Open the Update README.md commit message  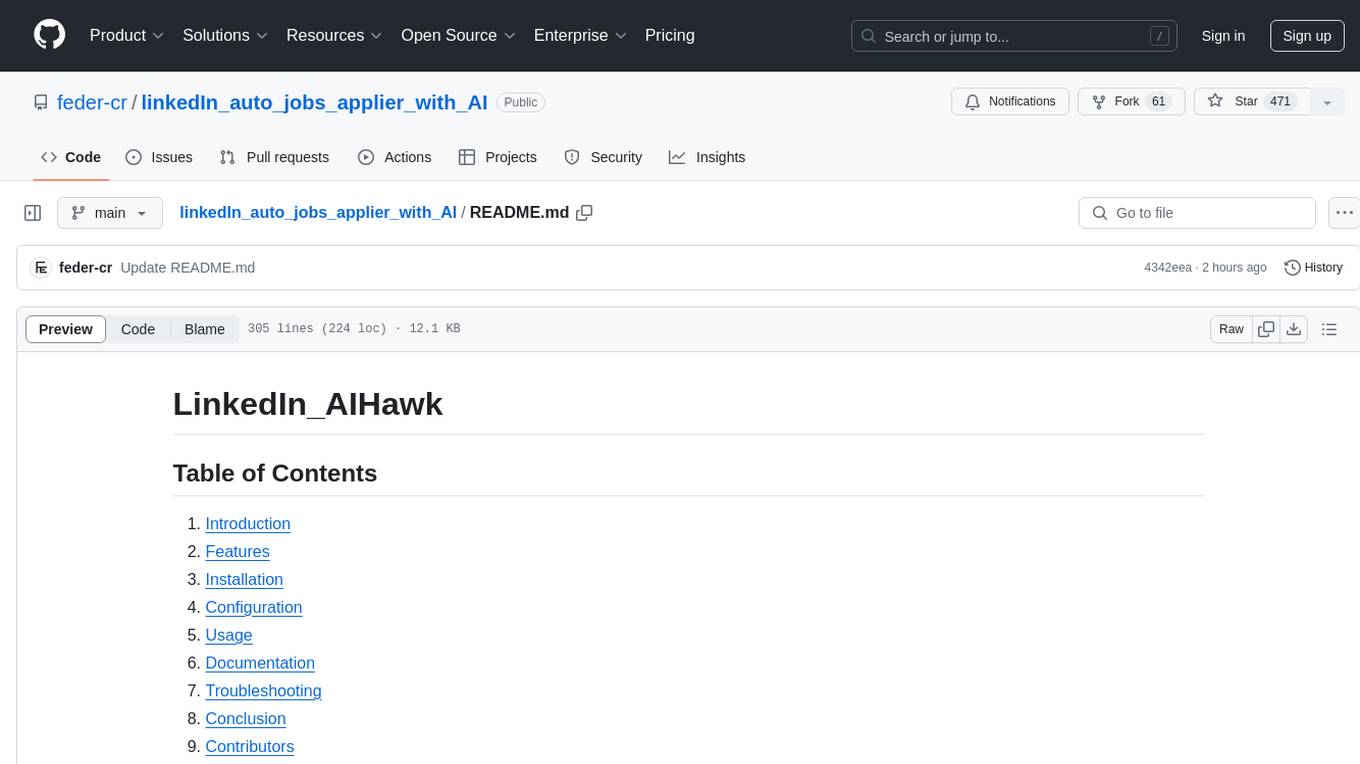tap(188, 268)
